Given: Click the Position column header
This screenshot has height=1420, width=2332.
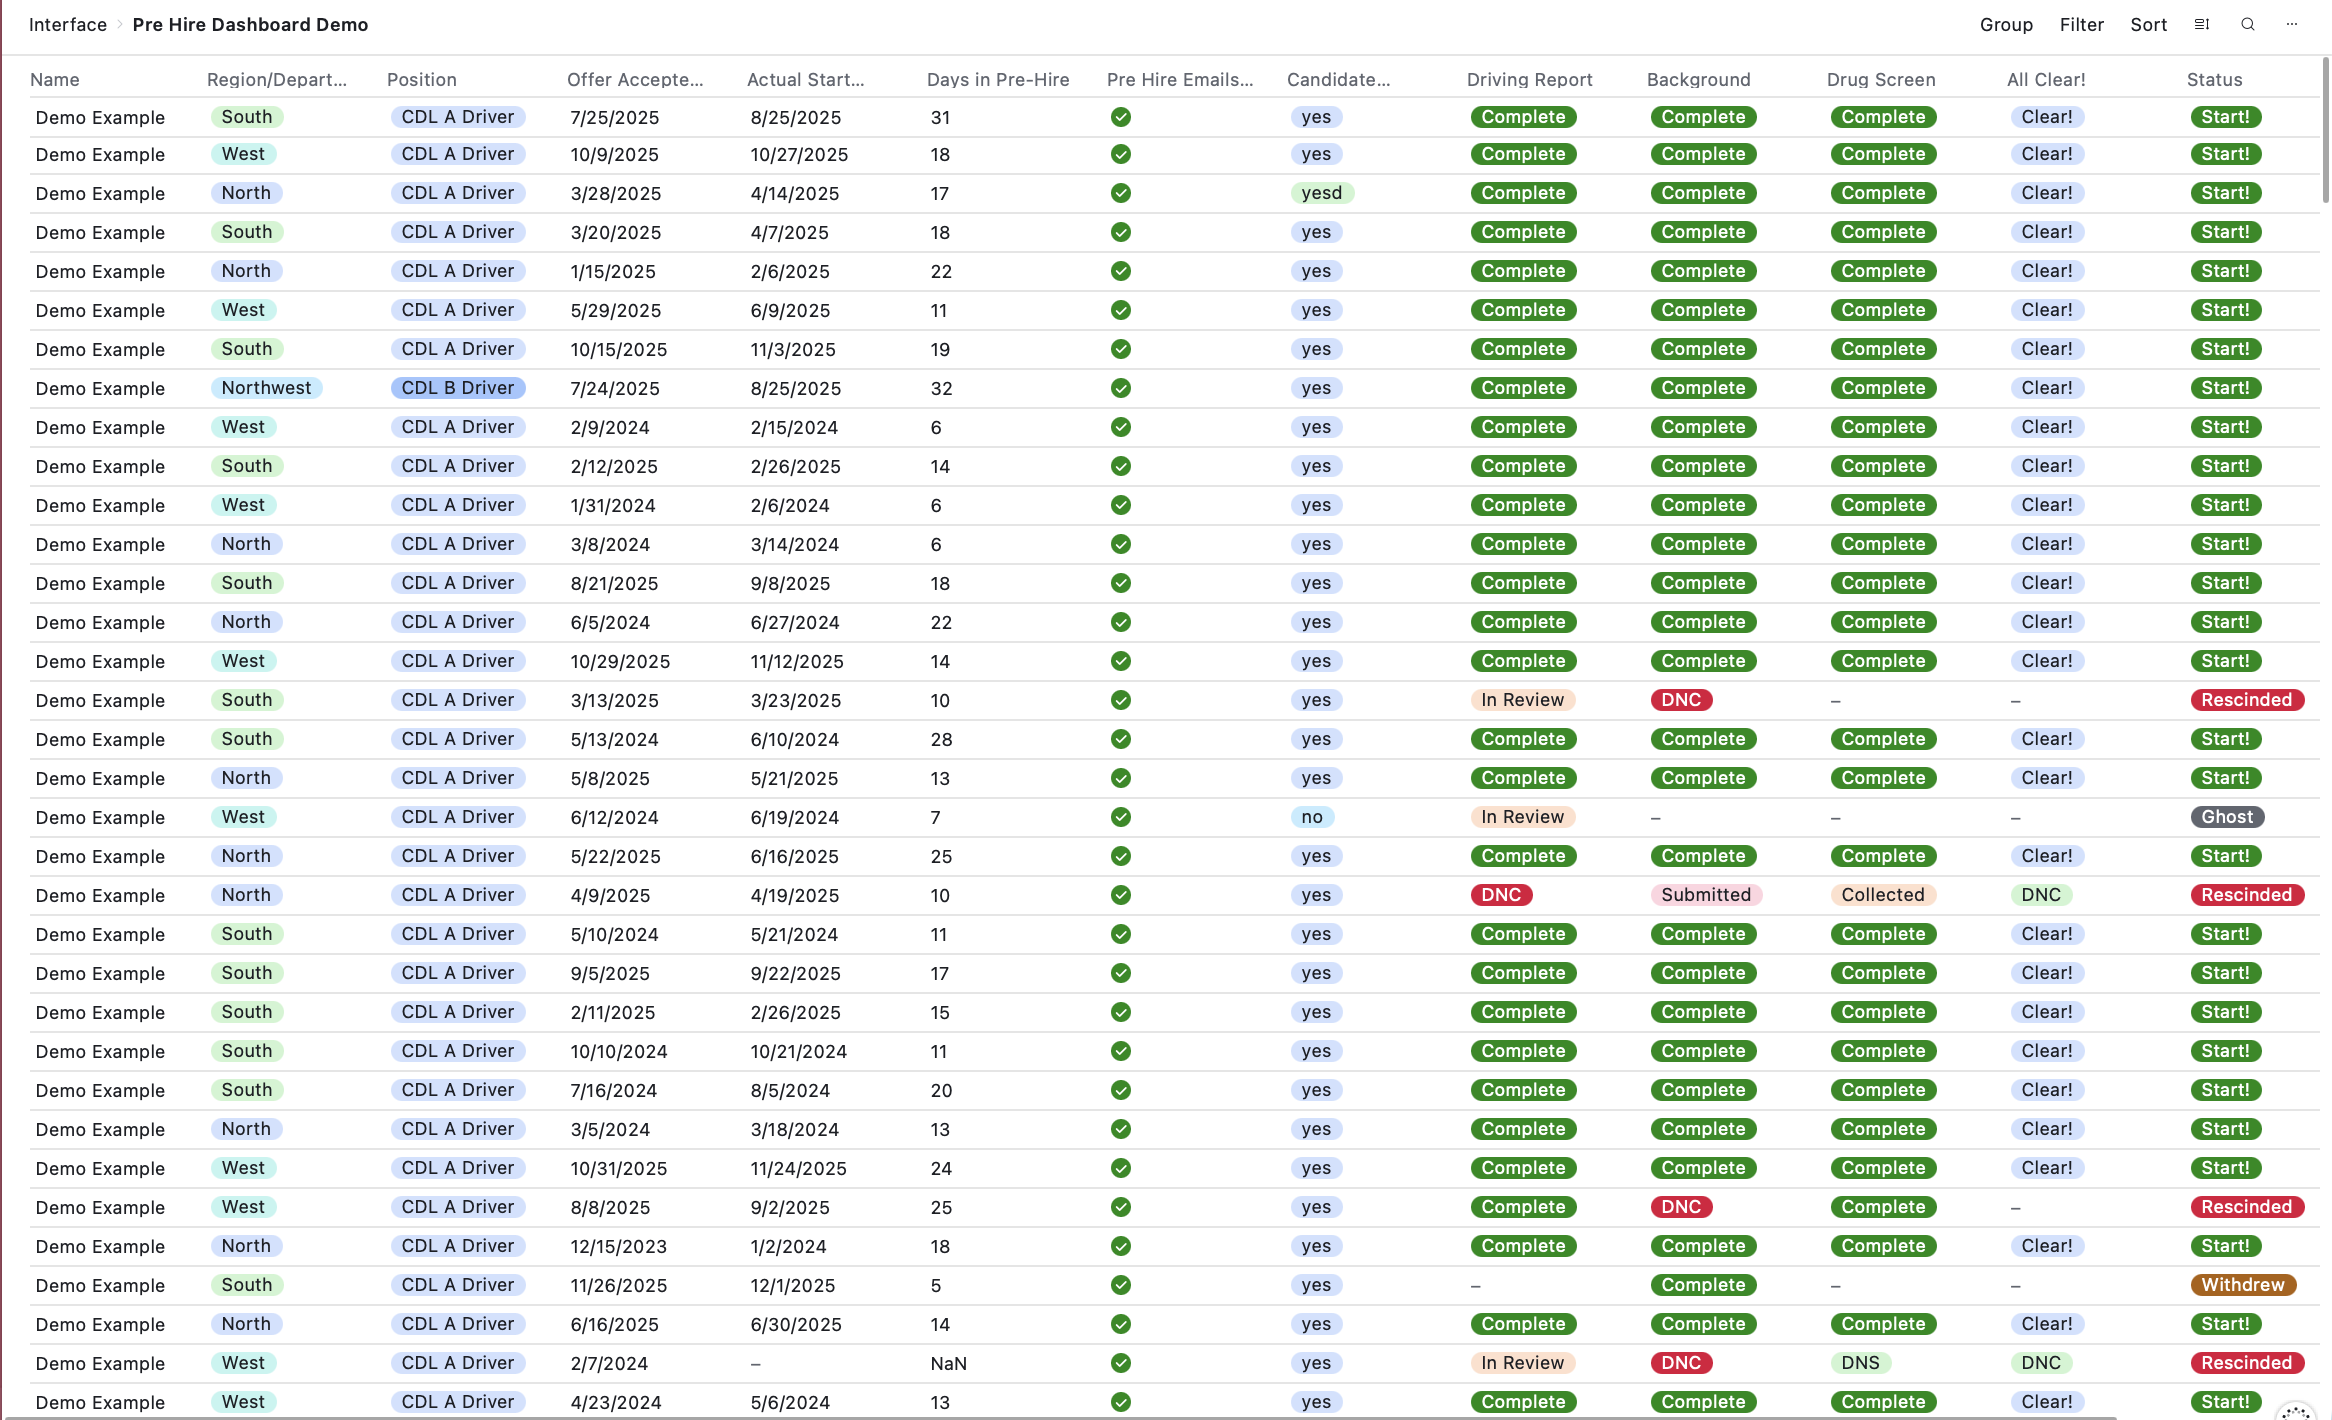Looking at the screenshot, I should click(422, 79).
